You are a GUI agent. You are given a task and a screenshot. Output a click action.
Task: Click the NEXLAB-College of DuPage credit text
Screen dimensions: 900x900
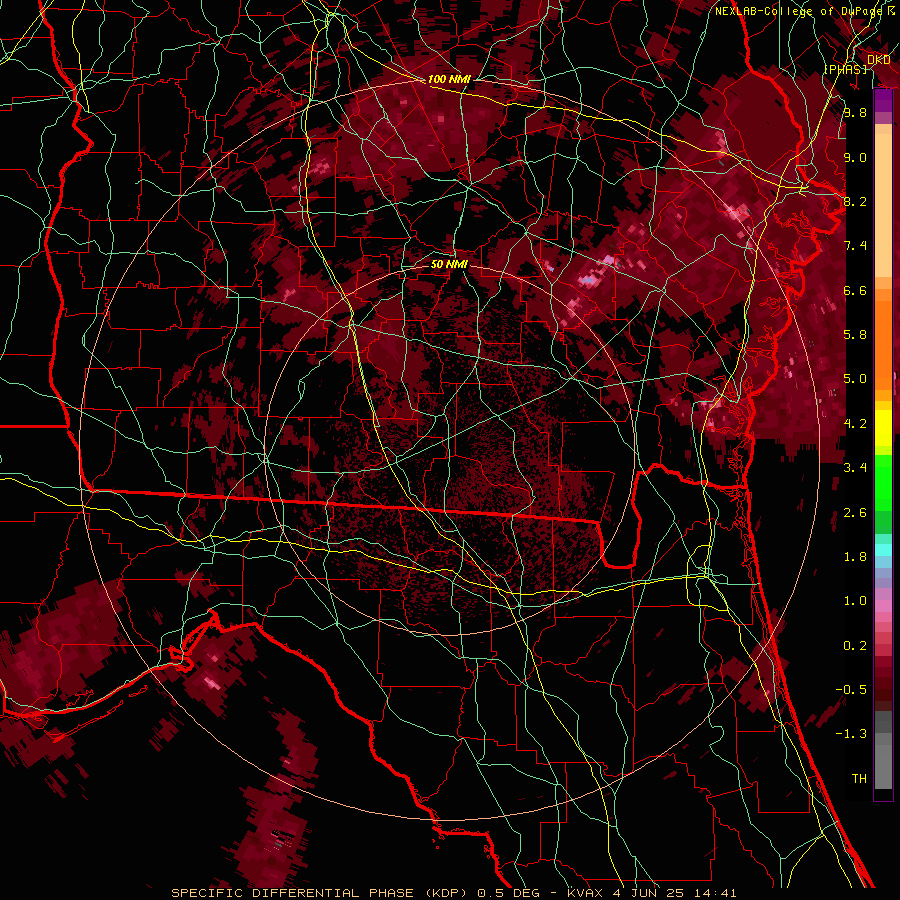pos(801,11)
